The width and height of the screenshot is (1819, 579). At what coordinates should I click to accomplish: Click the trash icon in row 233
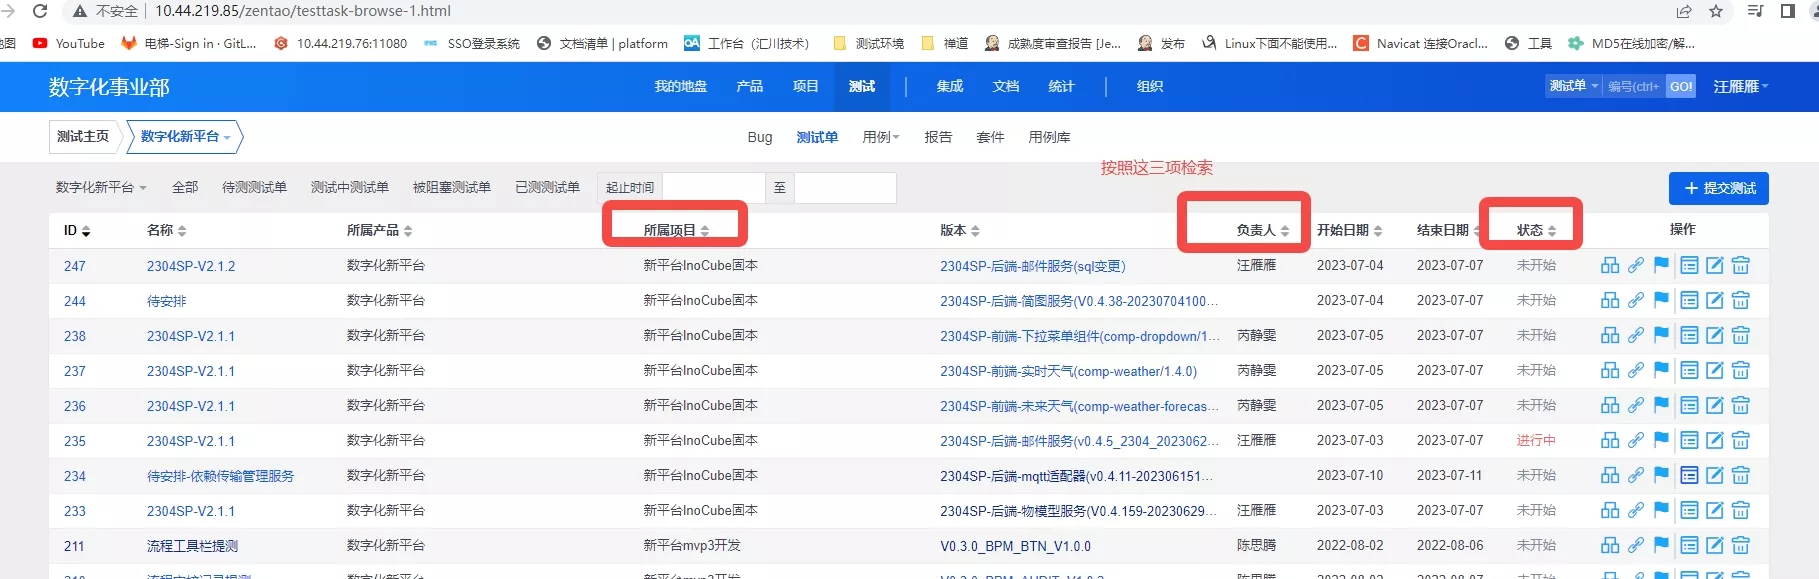(x=1741, y=511)
